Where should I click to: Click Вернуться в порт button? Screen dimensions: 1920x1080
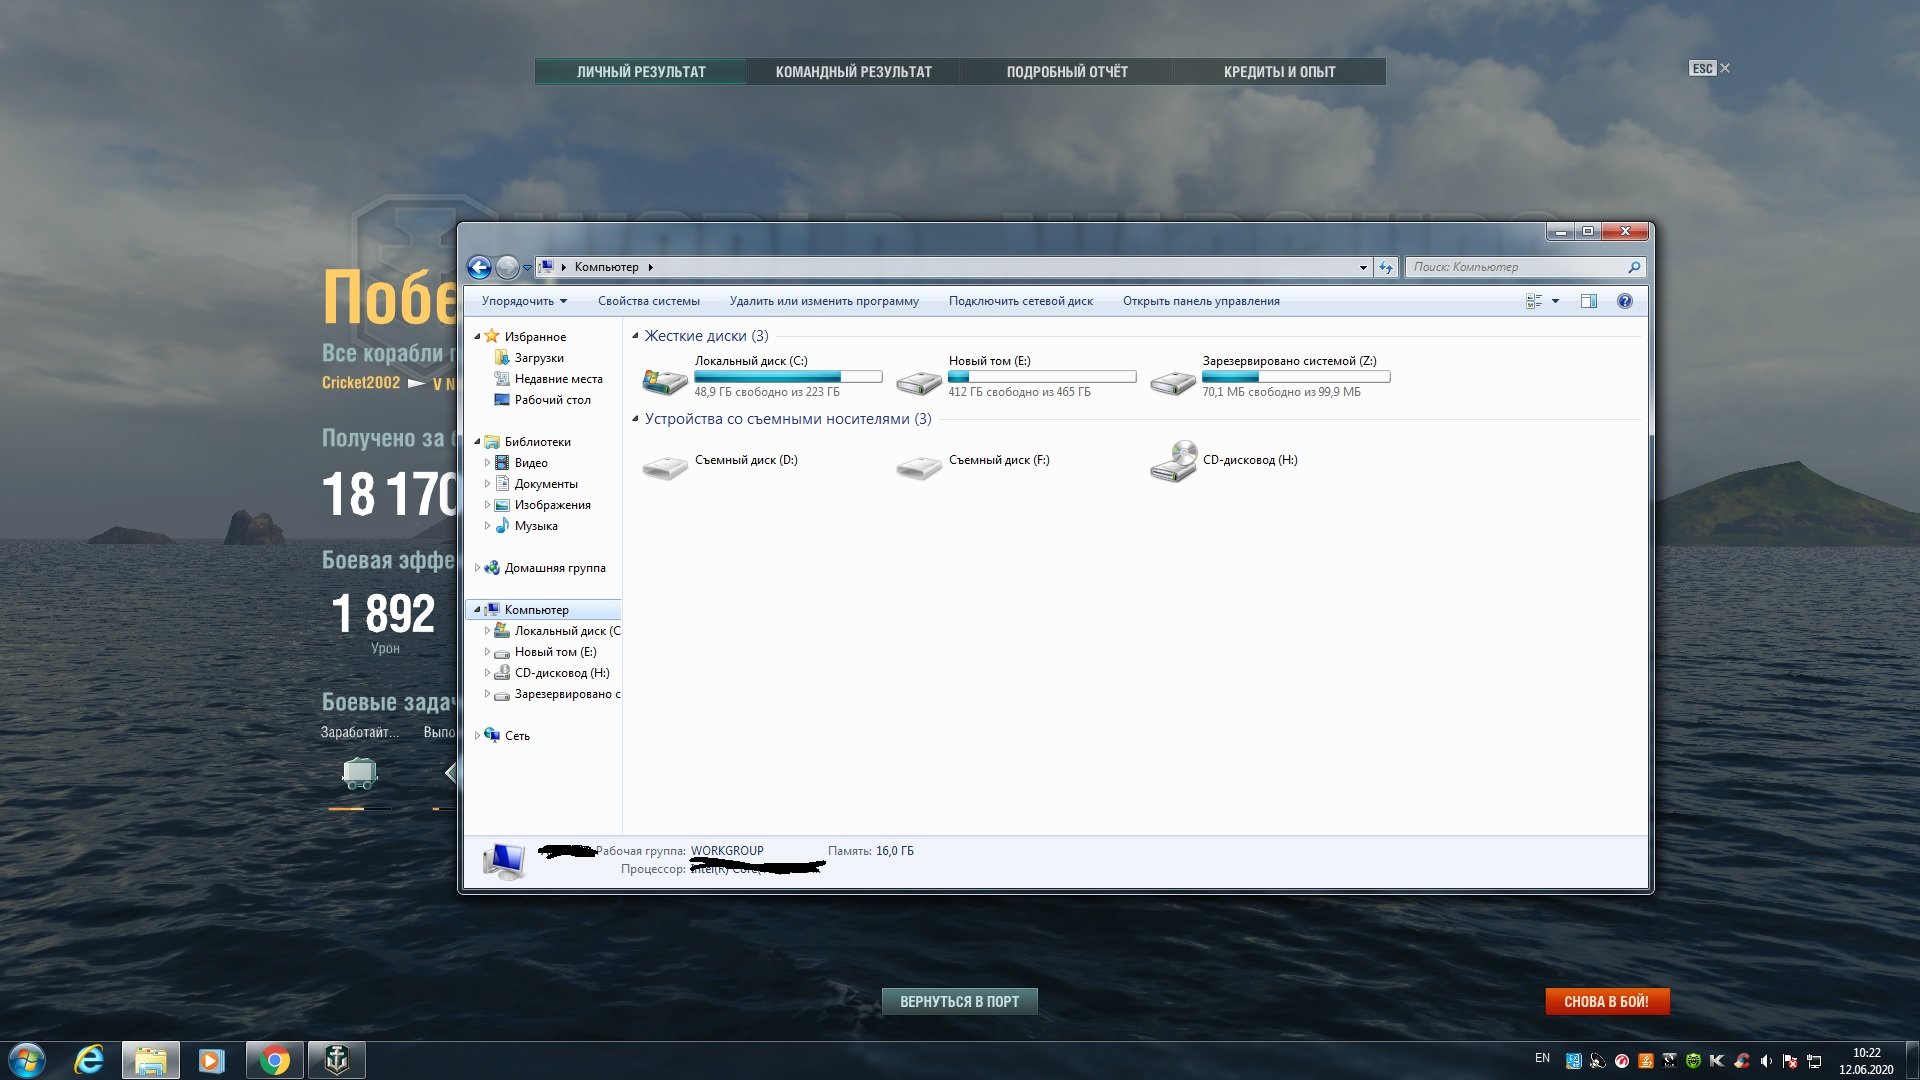point(959,1002)
